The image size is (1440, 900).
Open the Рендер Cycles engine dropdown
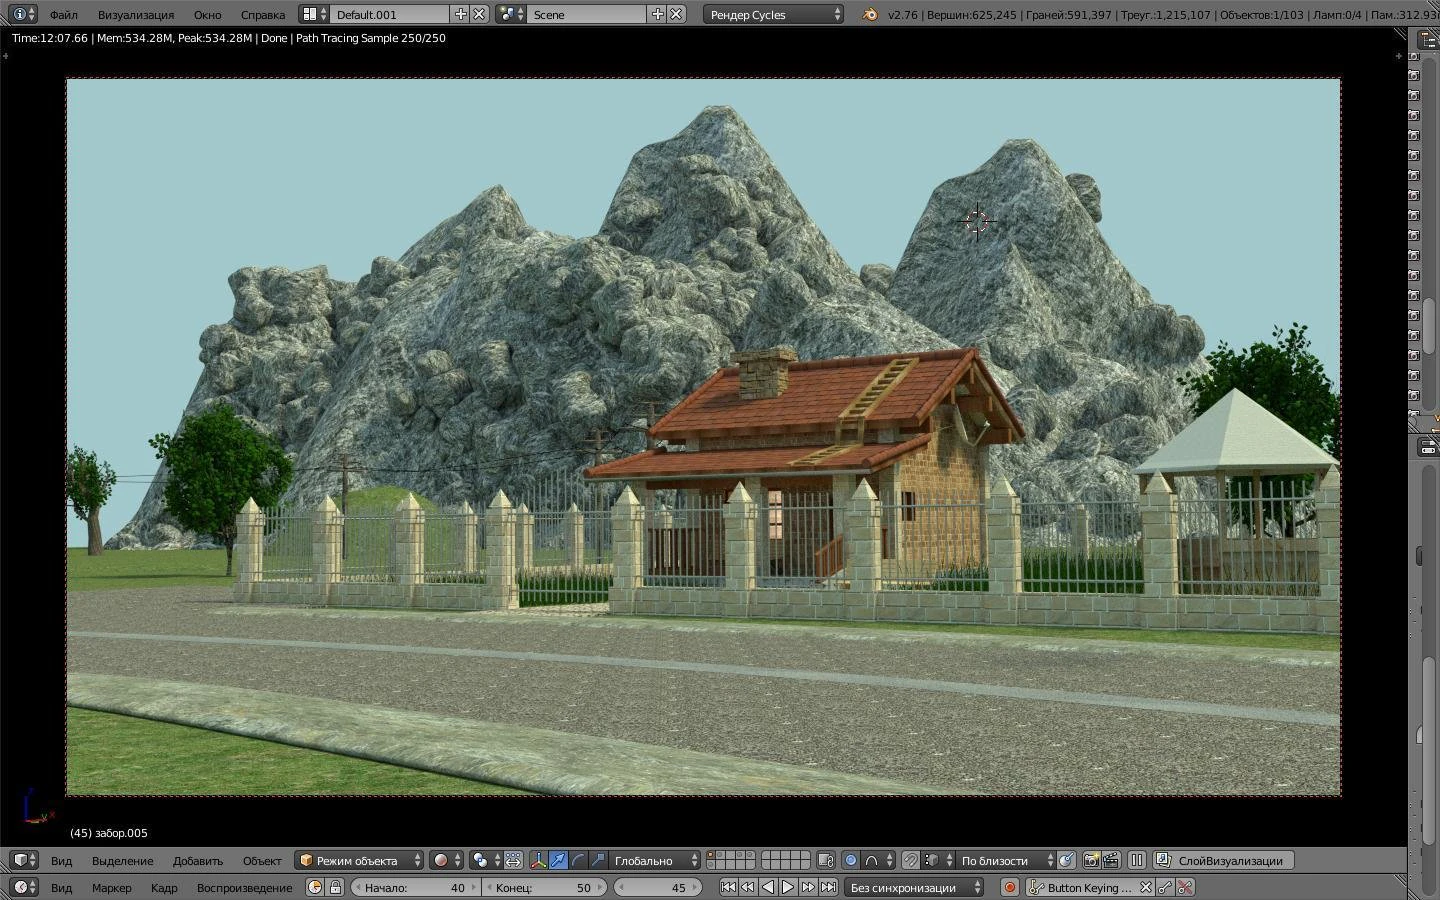774,14
